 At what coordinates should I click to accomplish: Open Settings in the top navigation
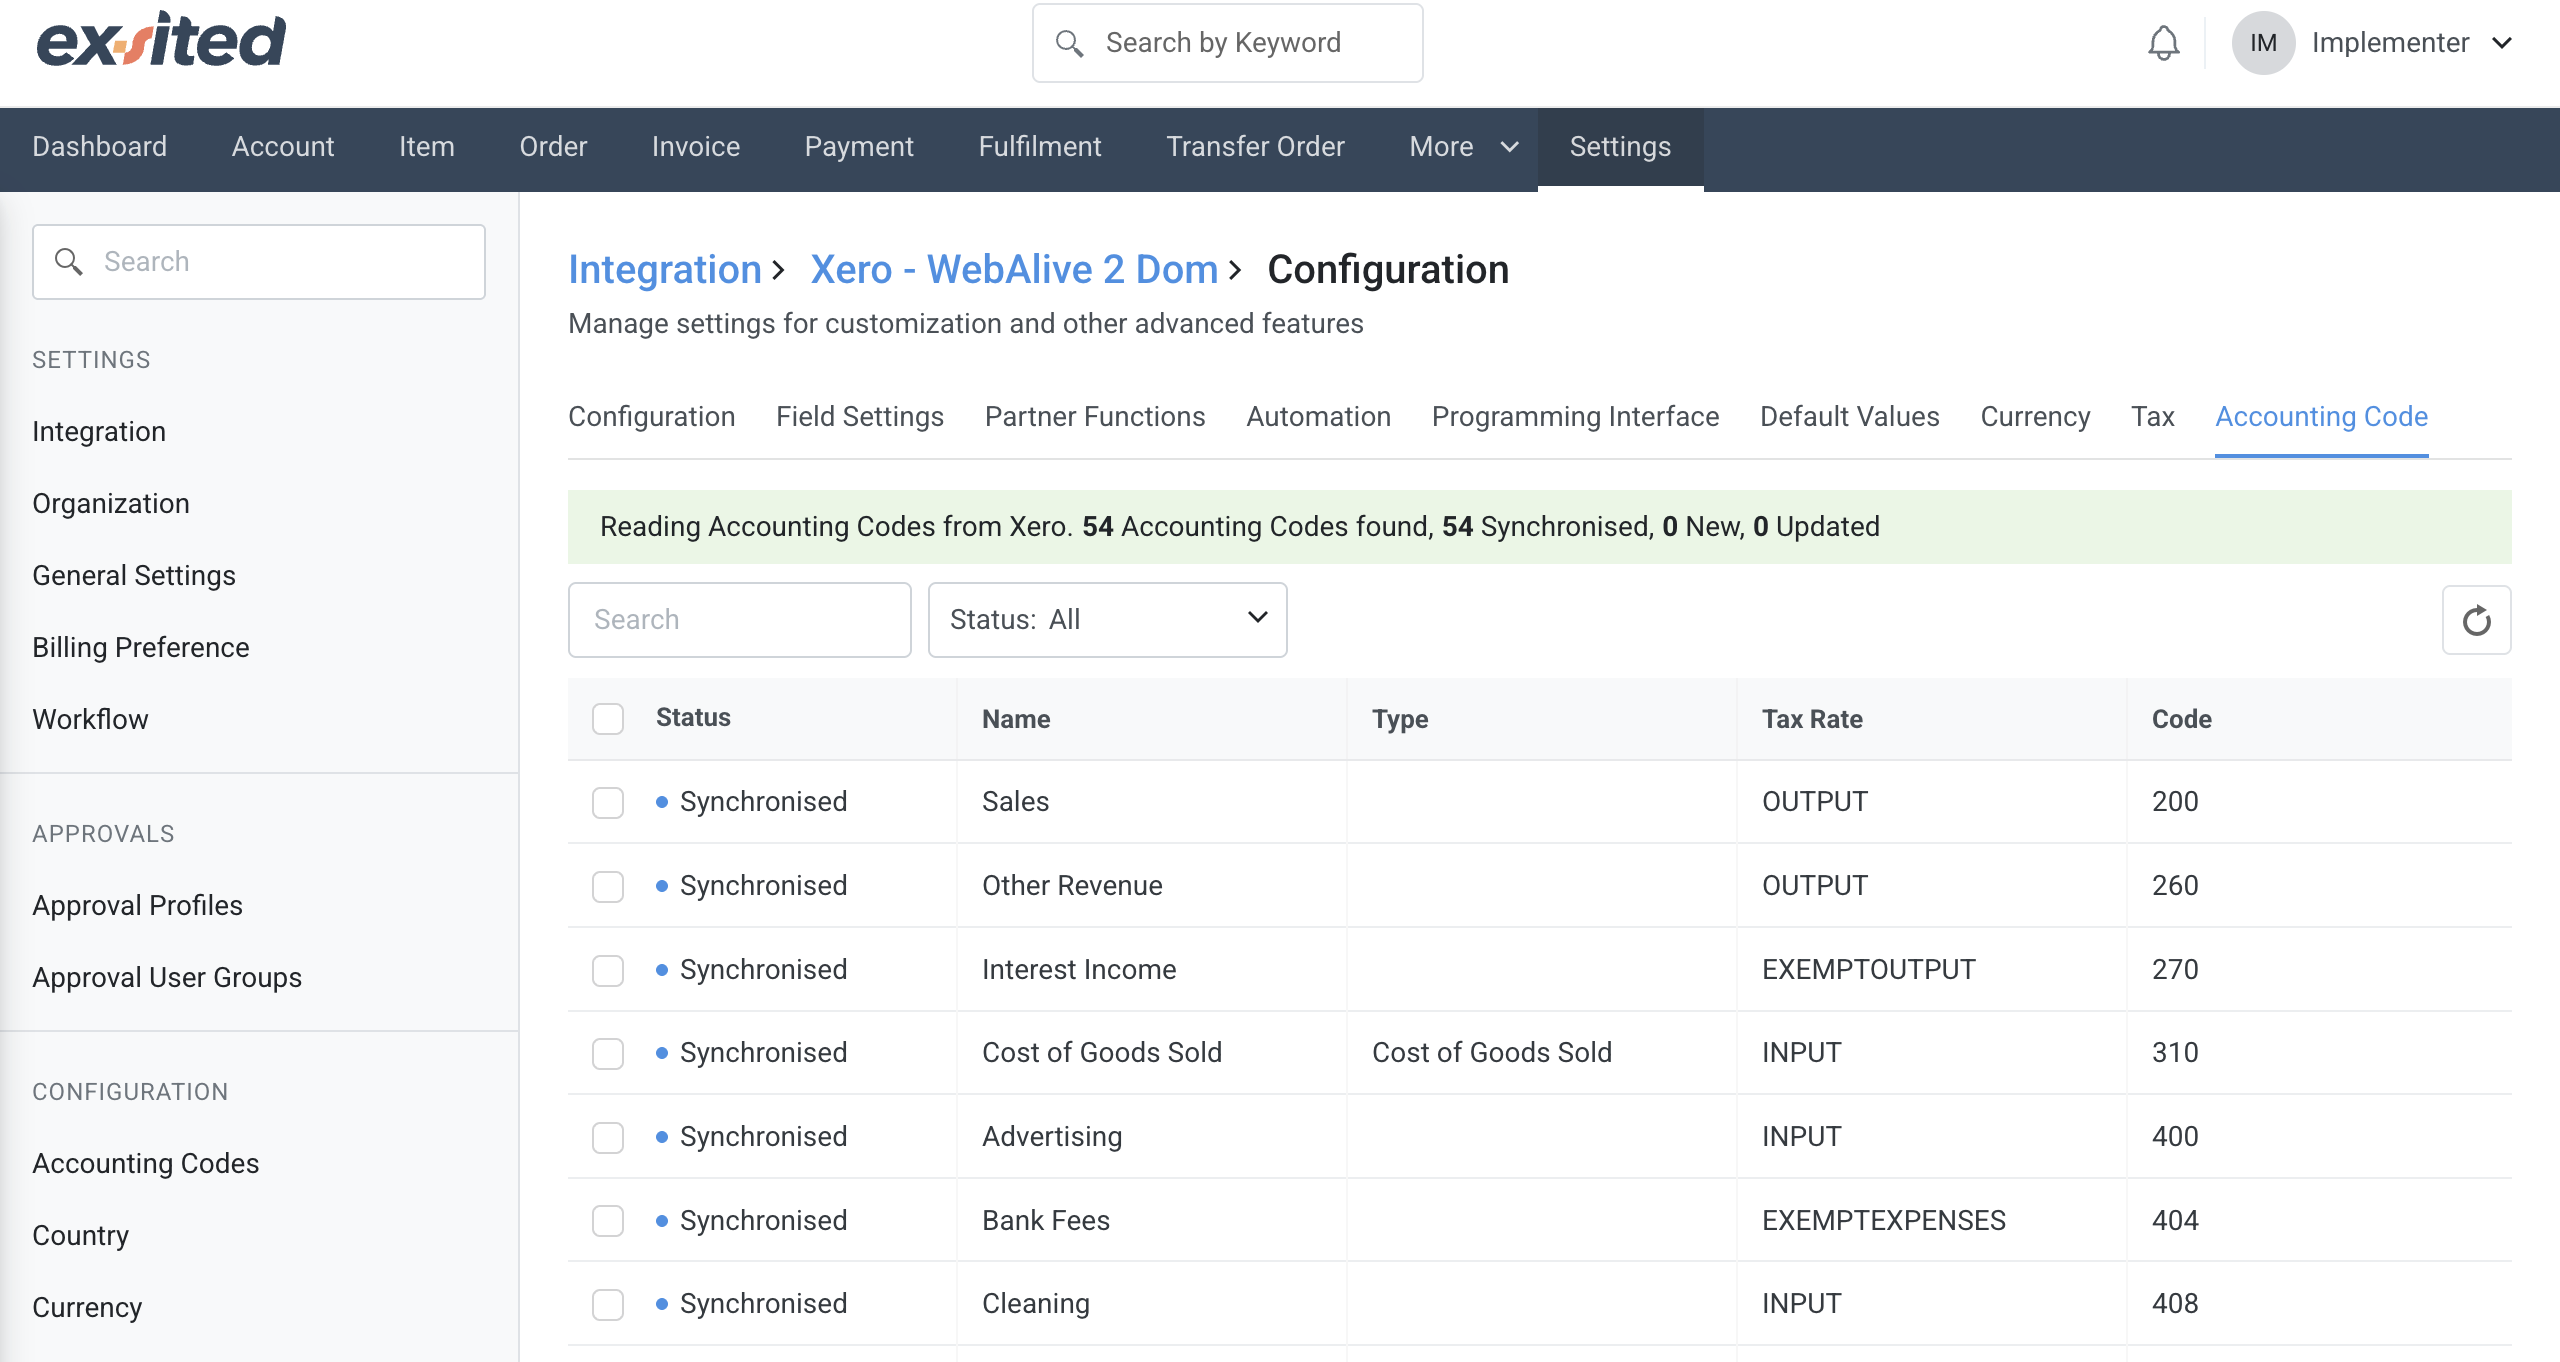[x=1620, y=147]
